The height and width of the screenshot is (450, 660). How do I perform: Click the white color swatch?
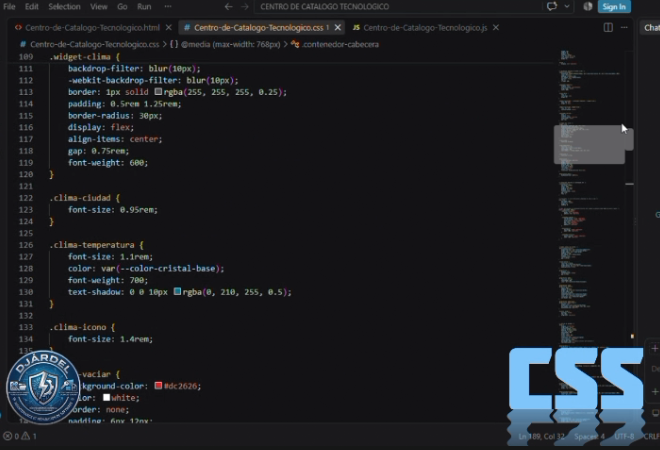click(106, 397)
